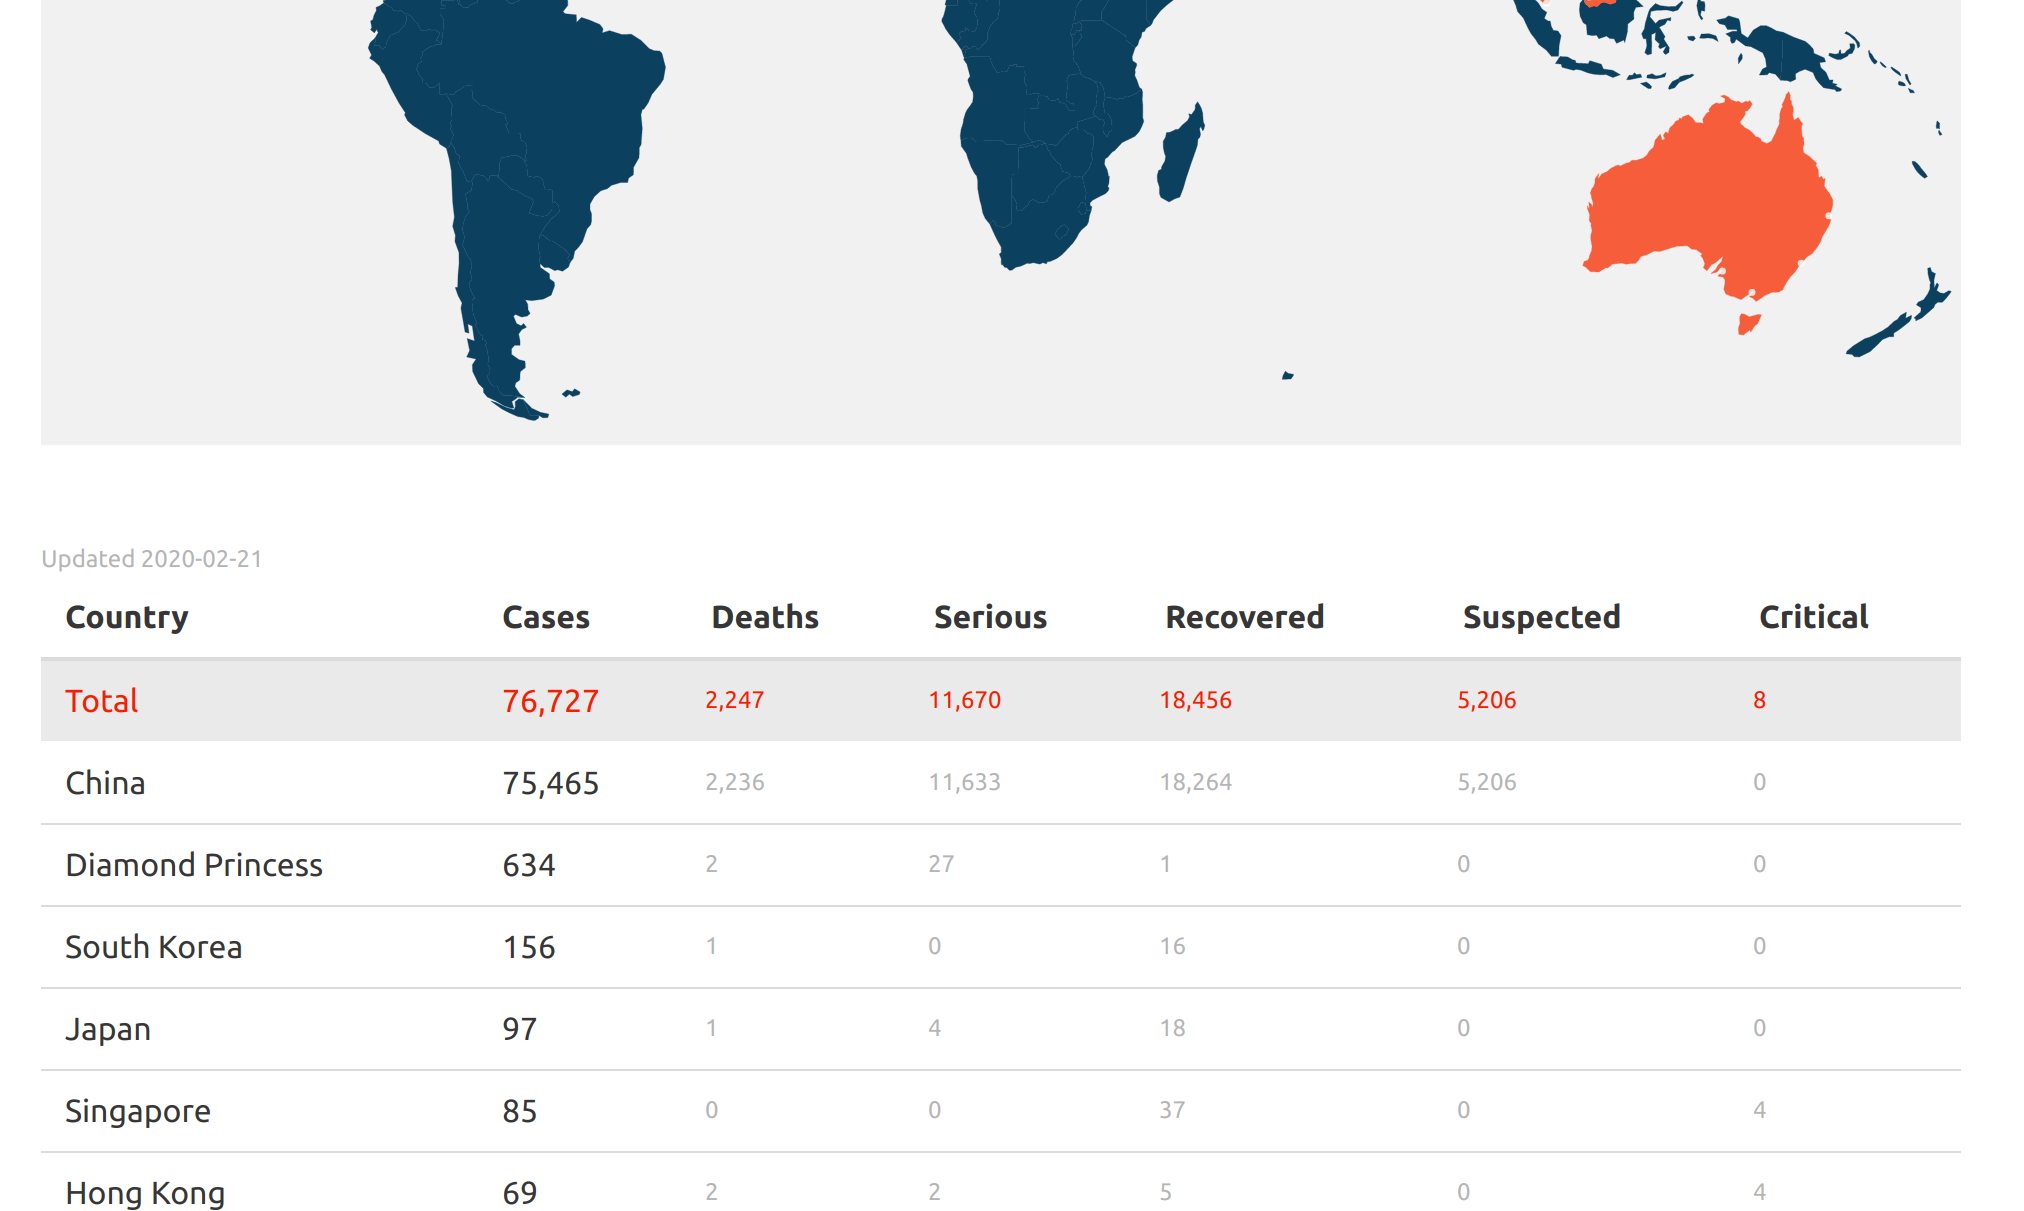Sort table by Suspected column header

click(1541, 617)
